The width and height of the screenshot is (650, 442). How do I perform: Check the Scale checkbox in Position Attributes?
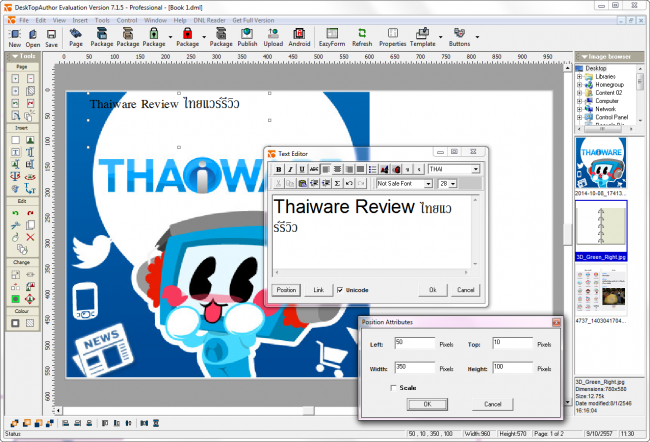click(393, 388)
